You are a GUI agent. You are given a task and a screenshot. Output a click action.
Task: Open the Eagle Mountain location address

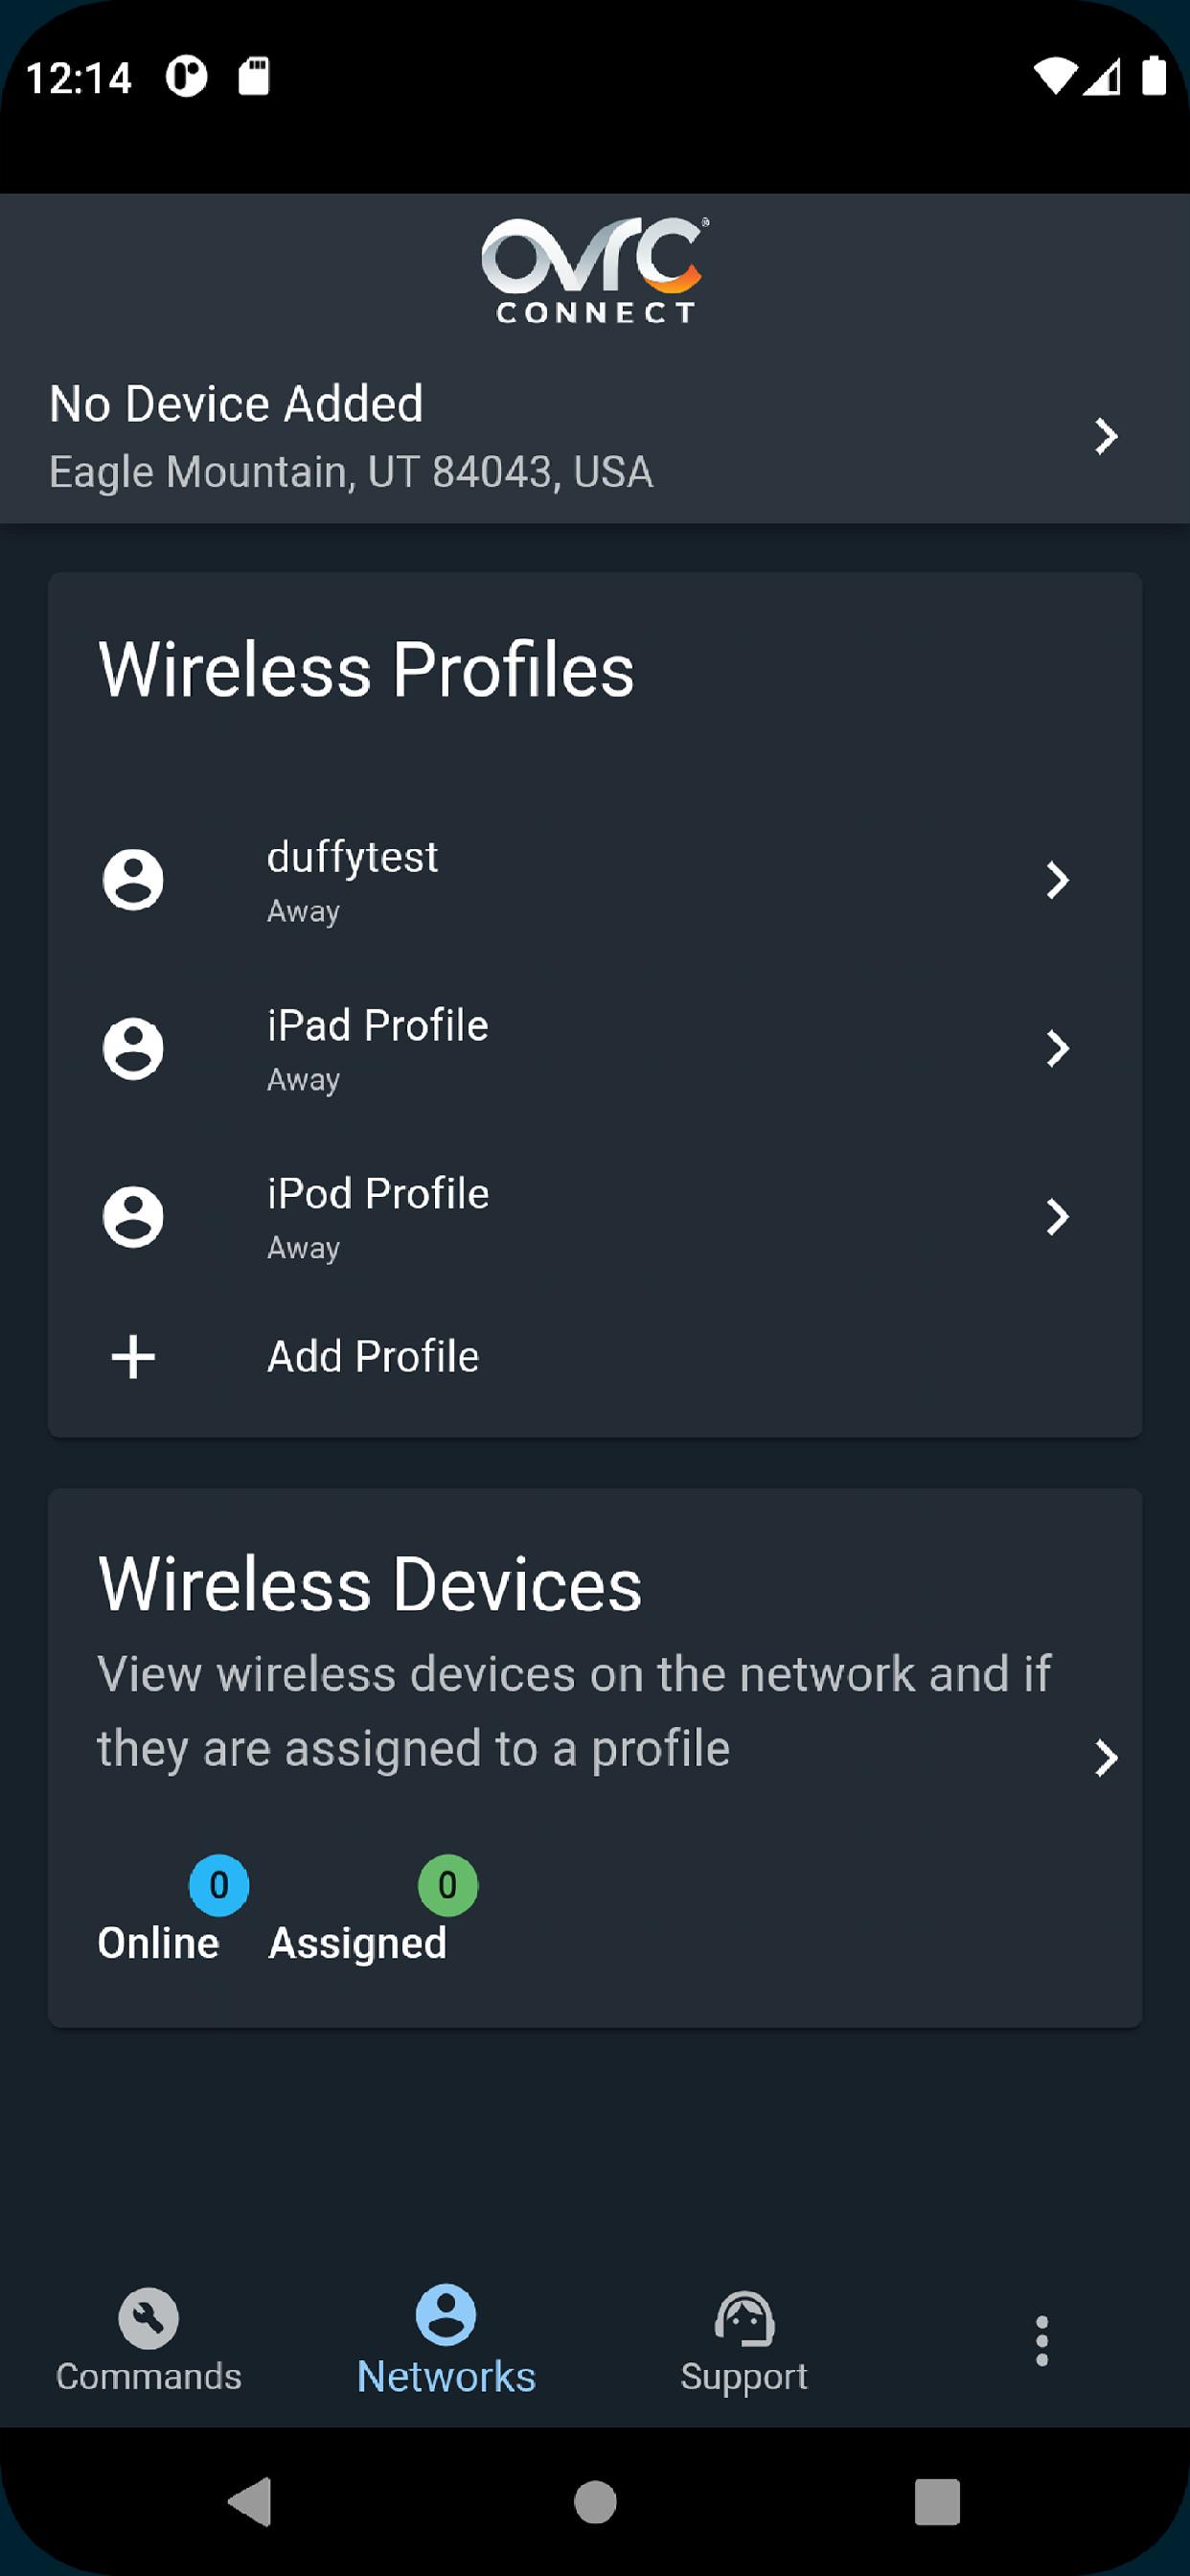pyautogui.click(x=351, y=472)
